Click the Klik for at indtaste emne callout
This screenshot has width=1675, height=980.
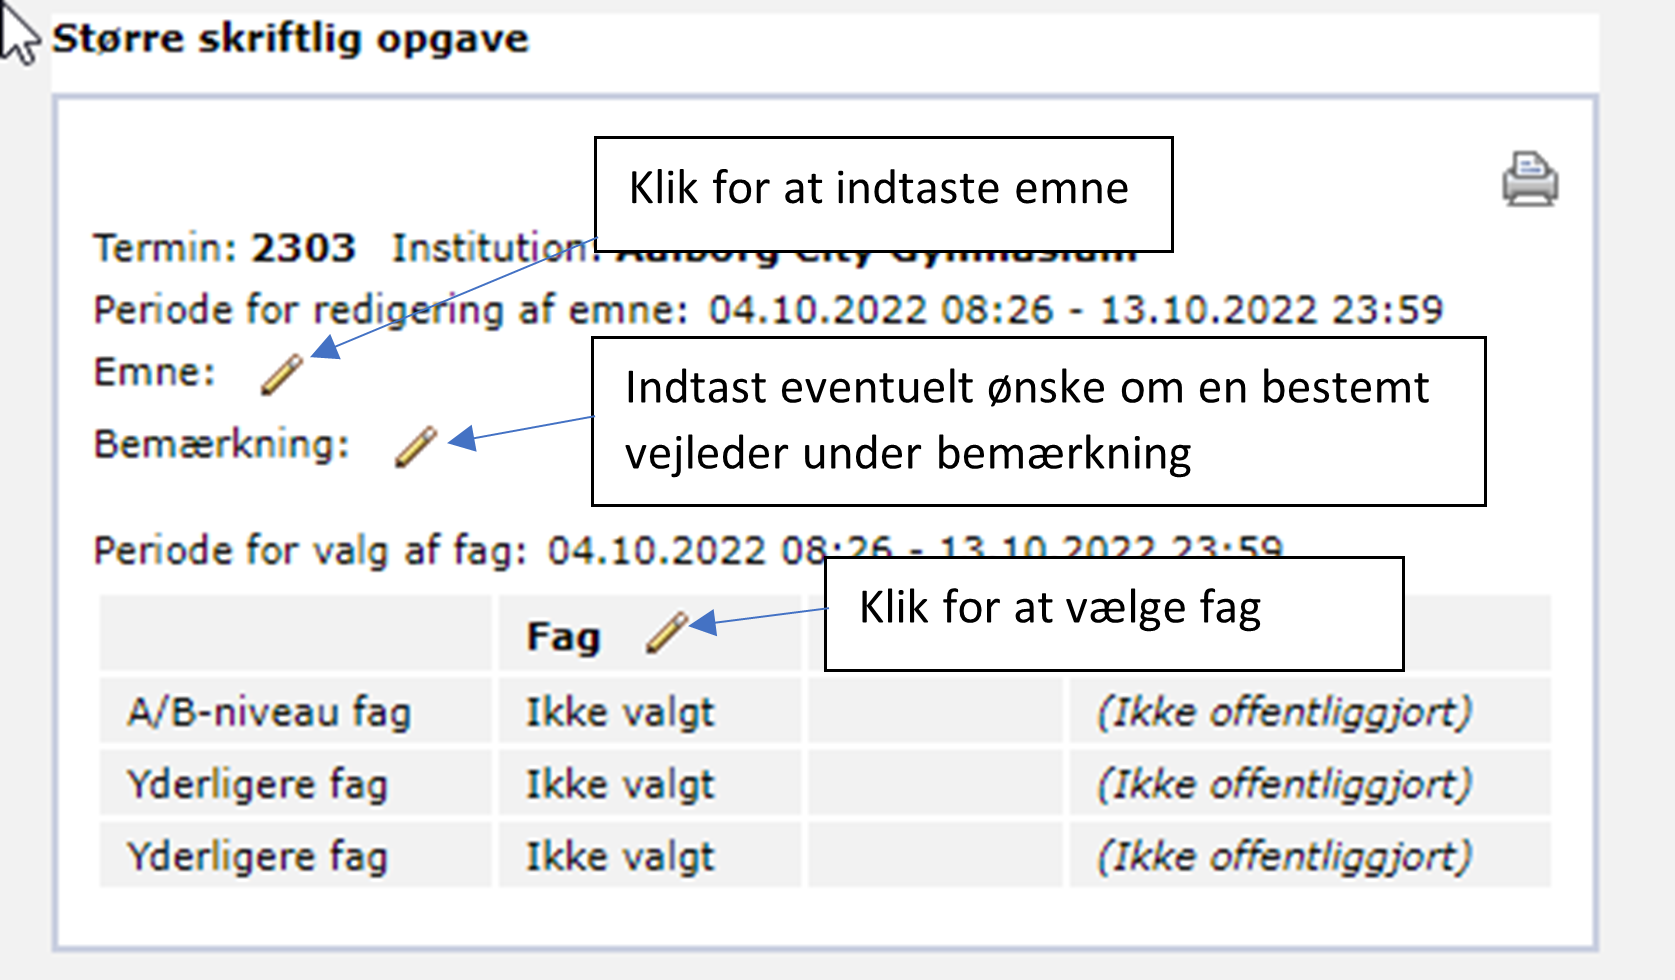[x=883, y=194]
